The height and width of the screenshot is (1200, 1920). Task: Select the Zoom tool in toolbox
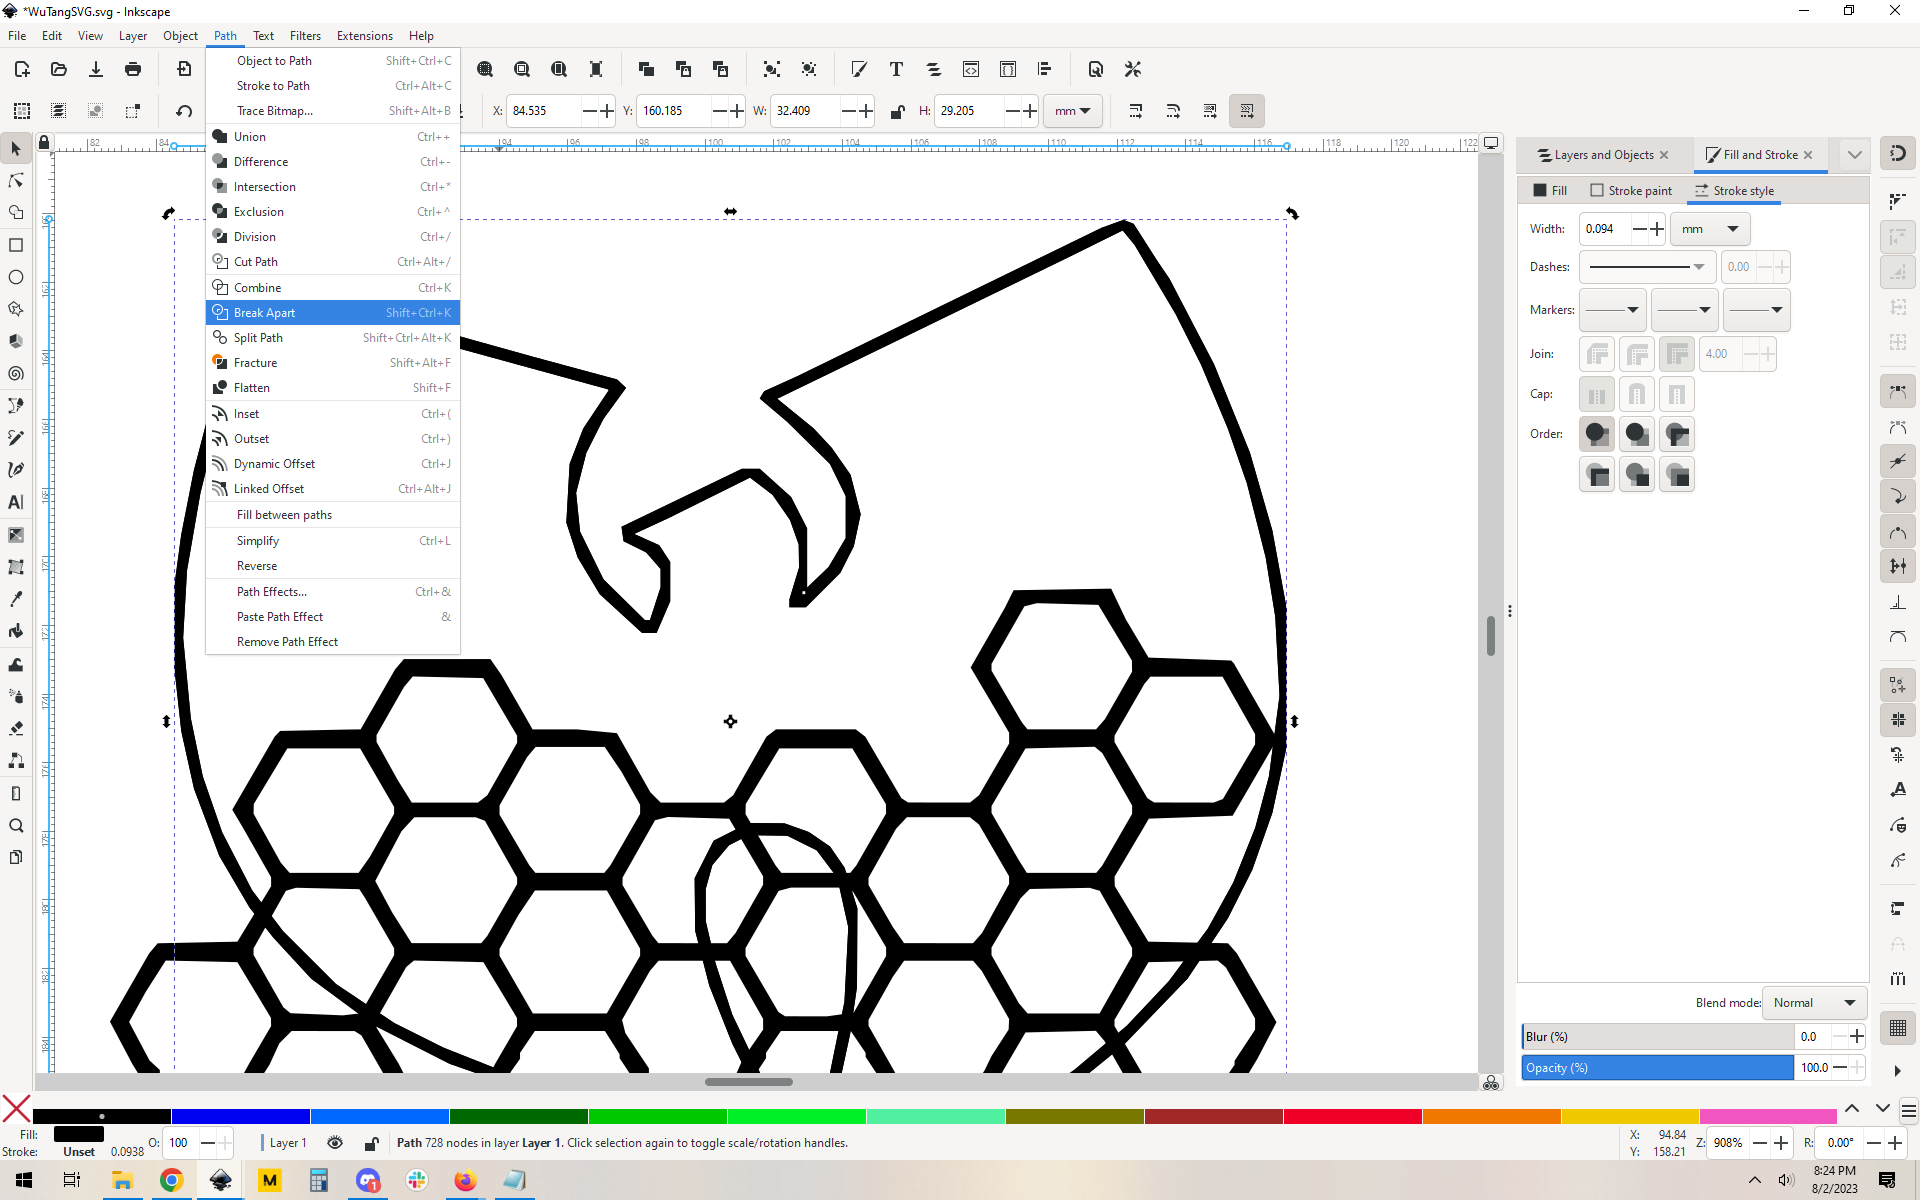click(x=16, y=826)
